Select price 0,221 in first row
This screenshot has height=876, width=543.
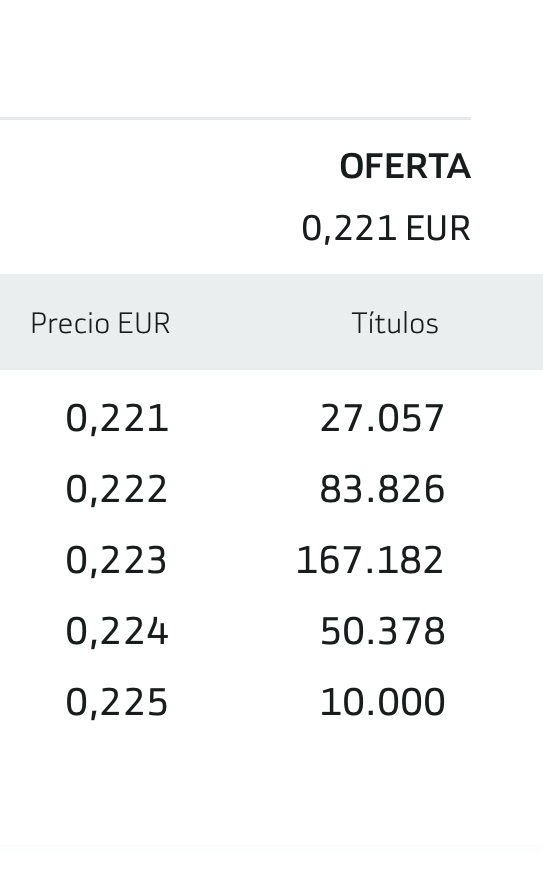tap(117, 418)
